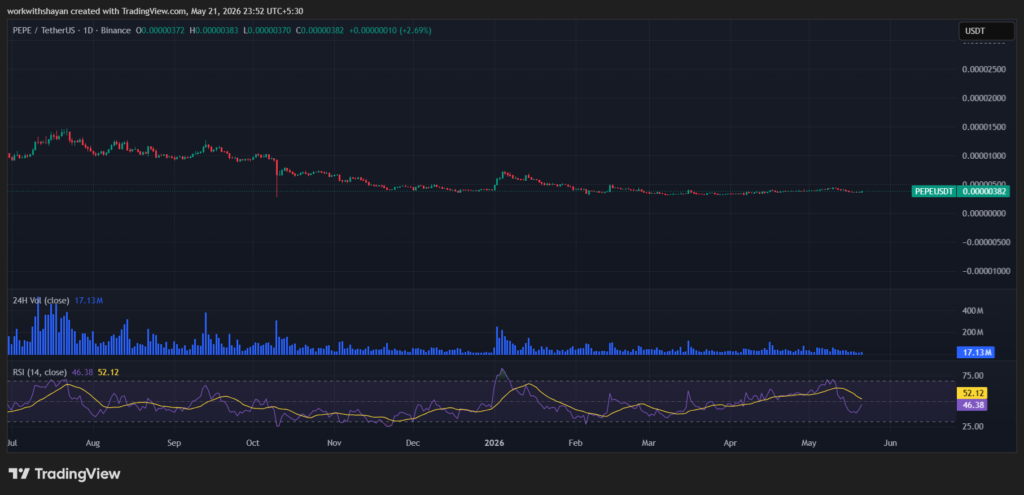
Task: Click the 200M volume axis label
Action: tap(973, 332)
